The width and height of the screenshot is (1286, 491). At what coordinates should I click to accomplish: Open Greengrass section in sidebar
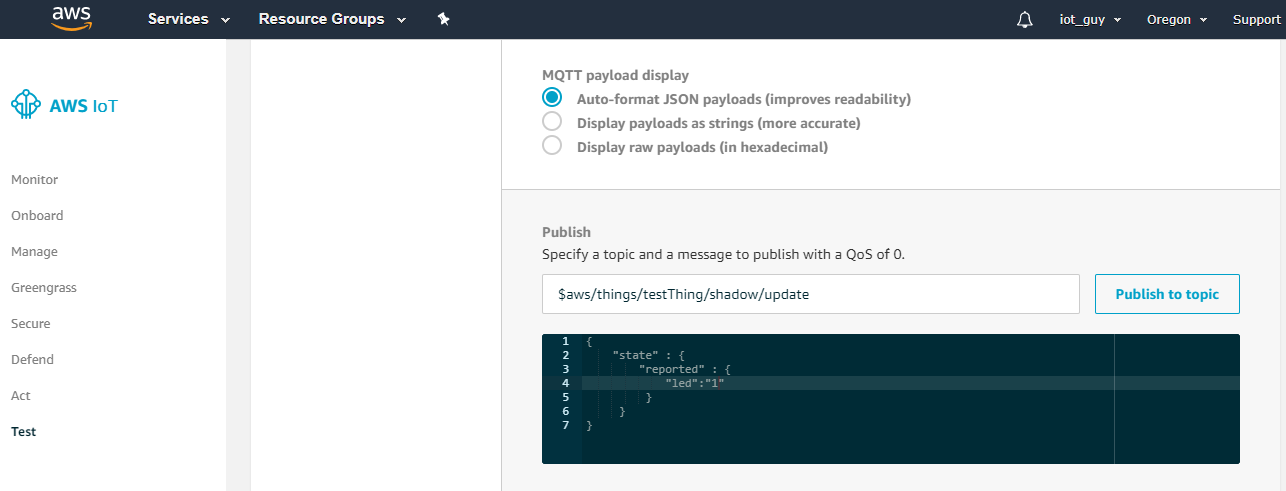point(44,288)
